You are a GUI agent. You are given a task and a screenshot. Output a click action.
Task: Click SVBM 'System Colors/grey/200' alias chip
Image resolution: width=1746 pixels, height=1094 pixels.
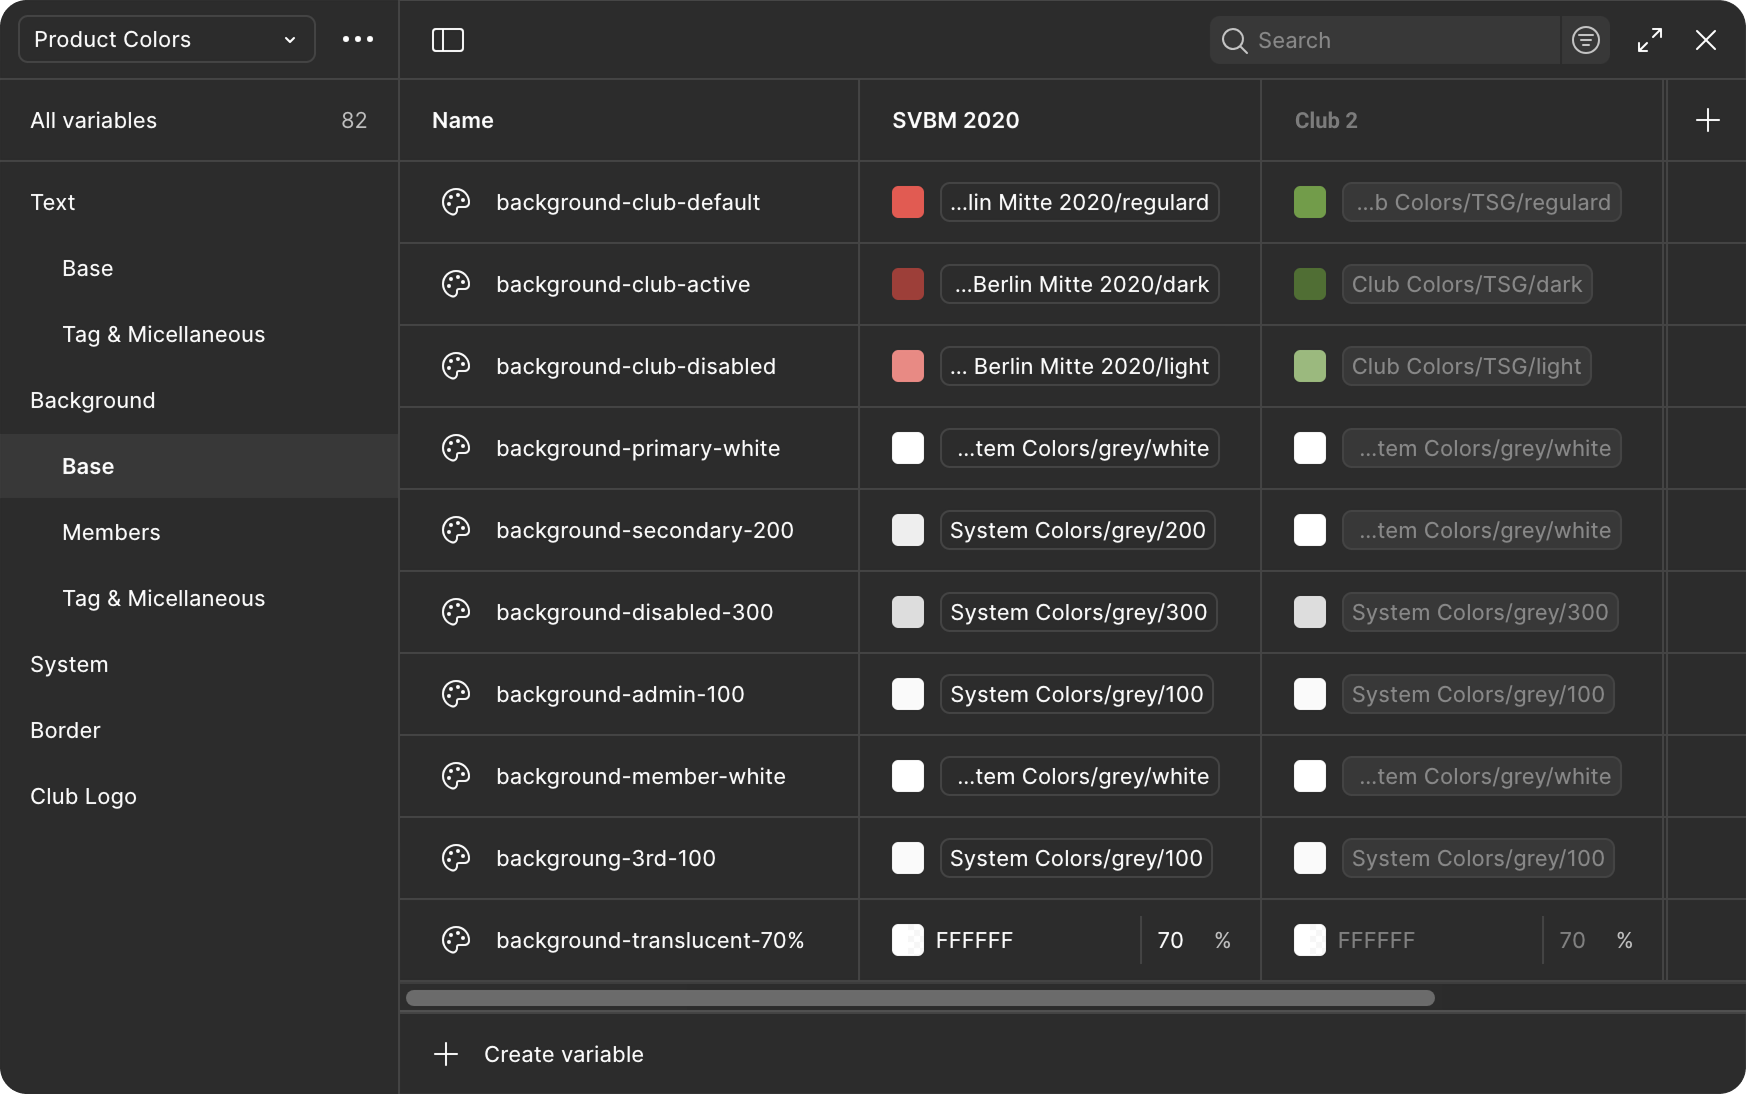point(1078,530)
